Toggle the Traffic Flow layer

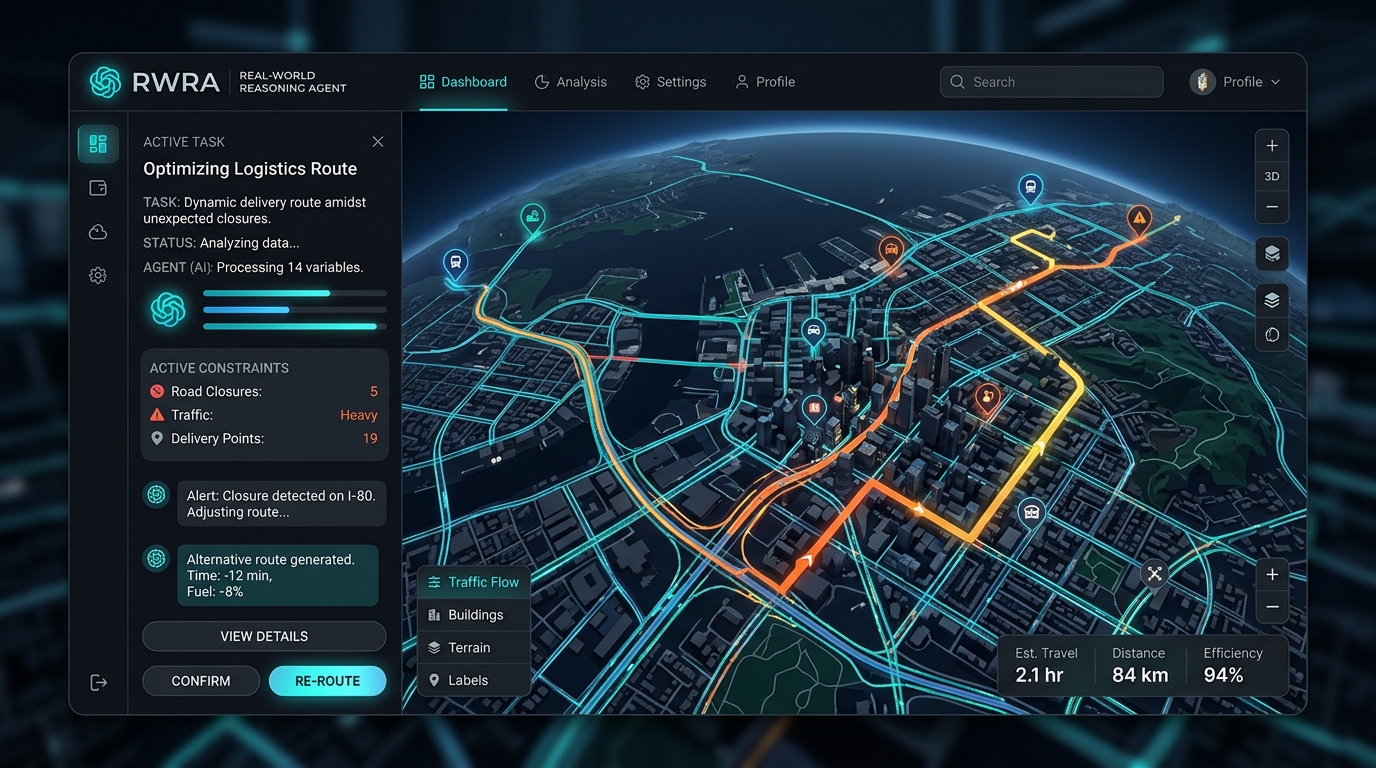[474, 582]
